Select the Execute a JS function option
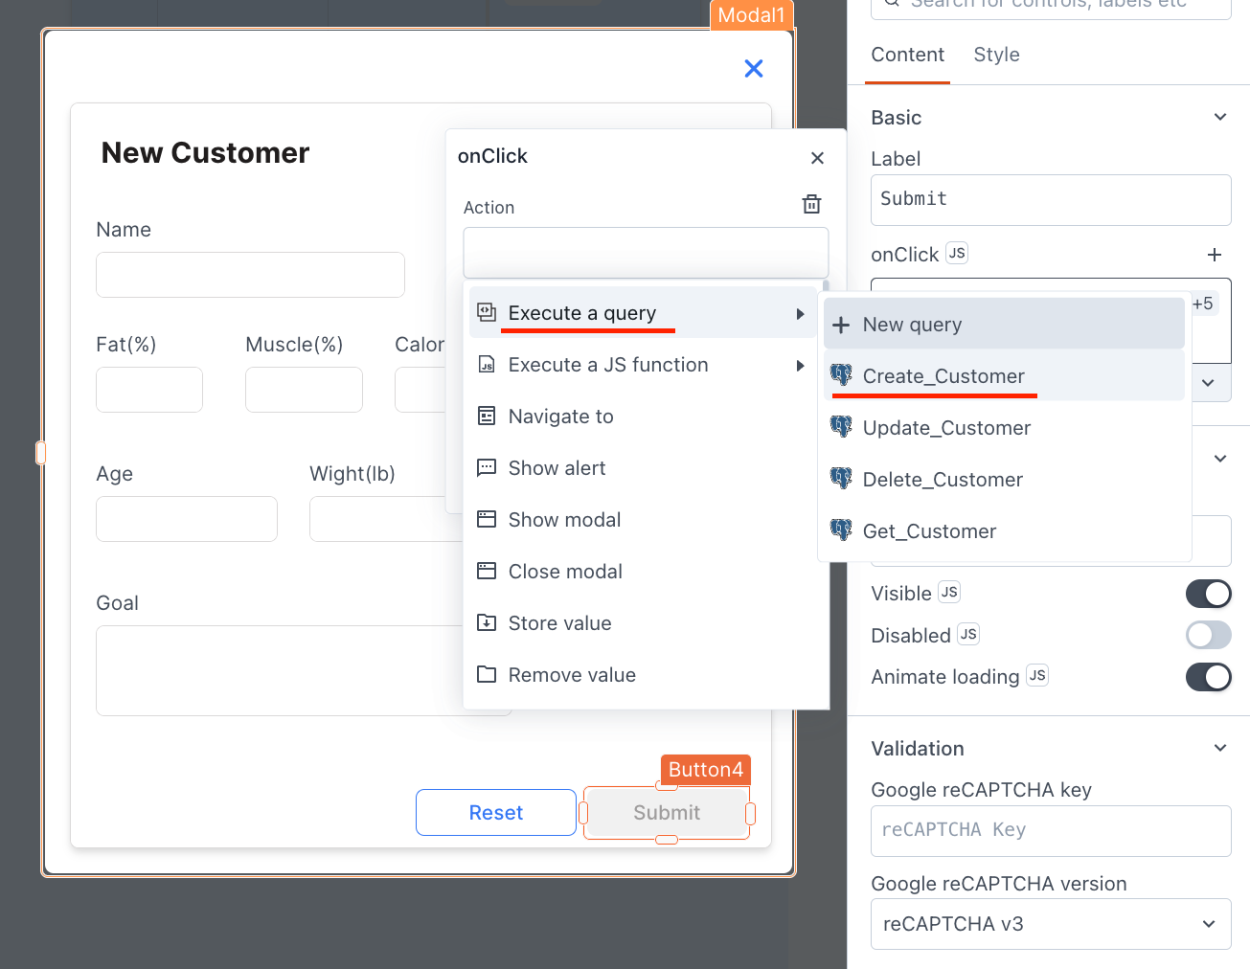The image size is (1250, 969). click(643, 365)
